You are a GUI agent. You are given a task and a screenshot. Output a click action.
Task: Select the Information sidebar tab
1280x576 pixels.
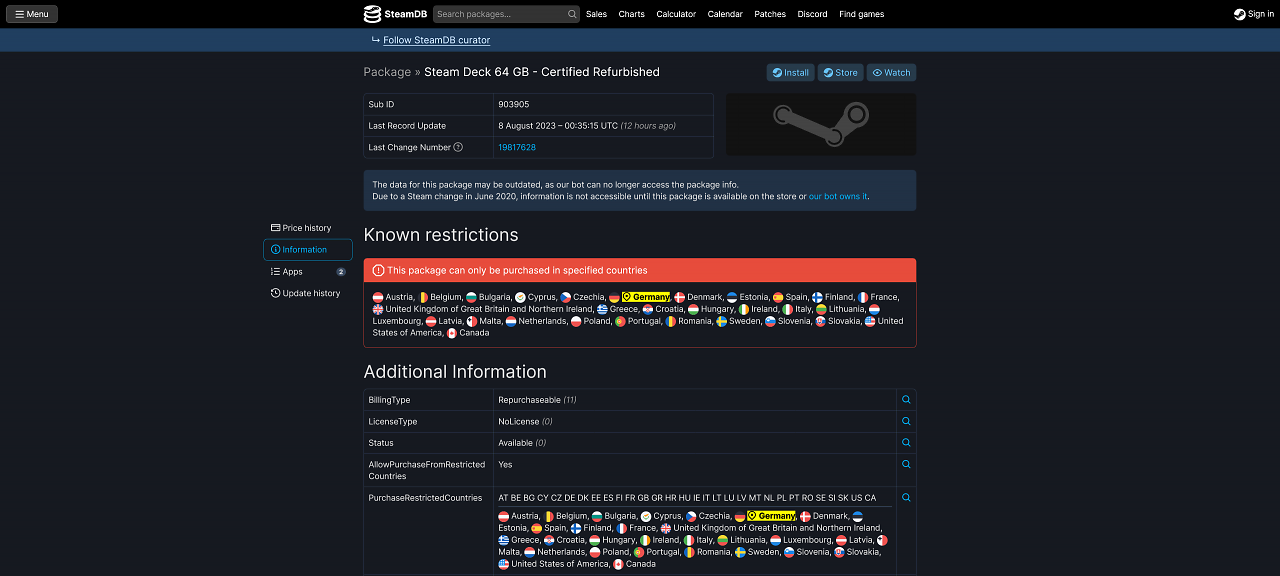click(x=308, y=250)
